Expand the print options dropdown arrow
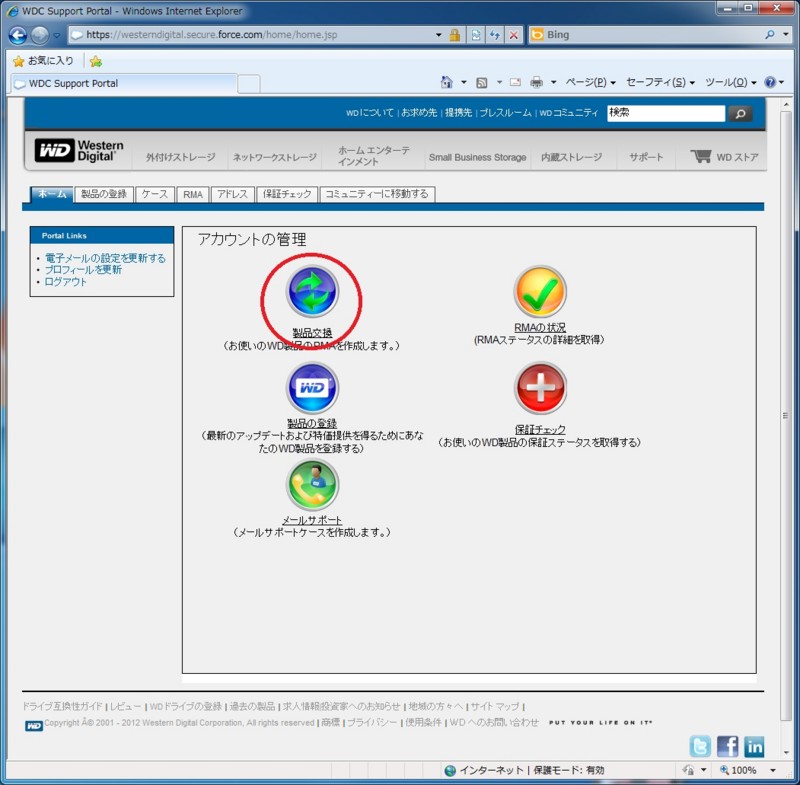Image resolution: width=800 pixels, height=785 pixels. point(554,82)
